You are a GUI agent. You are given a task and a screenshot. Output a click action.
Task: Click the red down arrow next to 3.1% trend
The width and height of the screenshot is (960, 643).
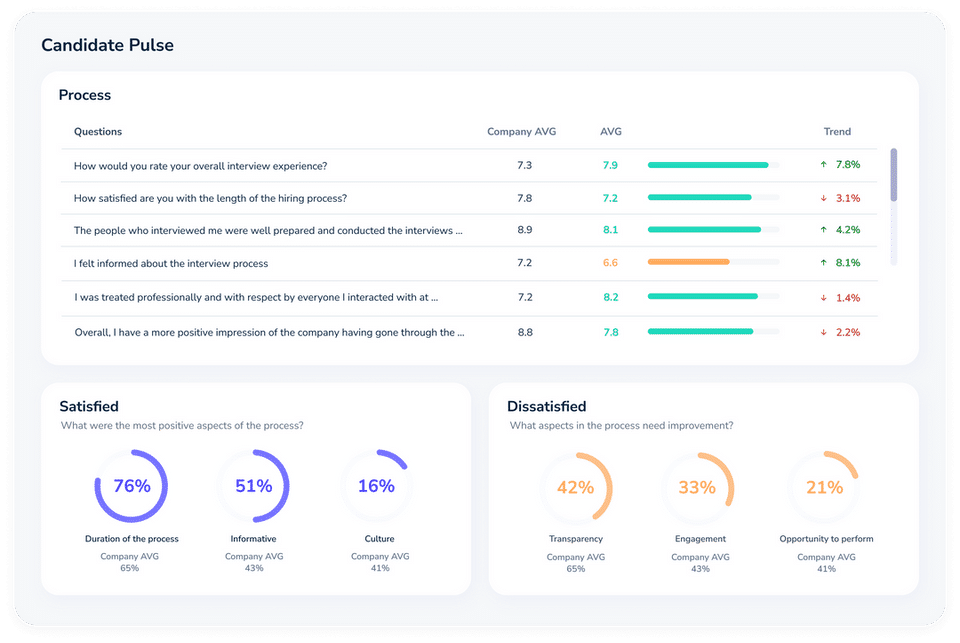(x=823, y=198)
